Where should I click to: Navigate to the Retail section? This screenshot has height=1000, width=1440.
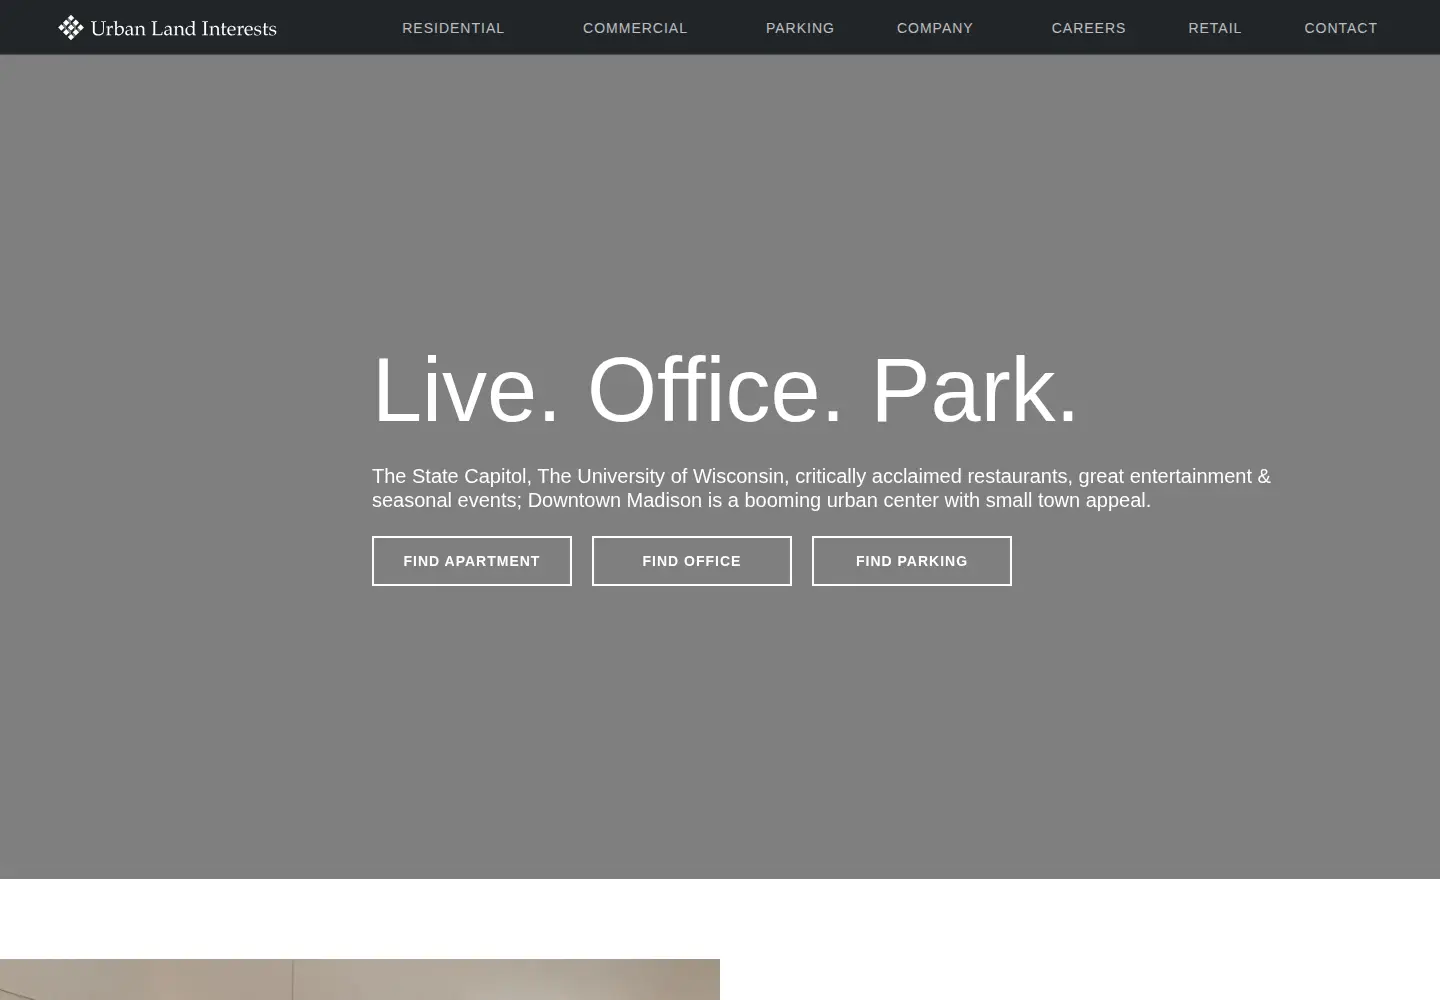tap(1215, 28)
